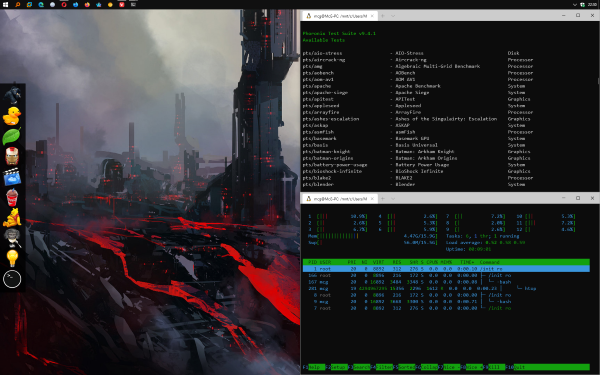
Task: Select the htop process row in the tree
Action: point(446,289)
